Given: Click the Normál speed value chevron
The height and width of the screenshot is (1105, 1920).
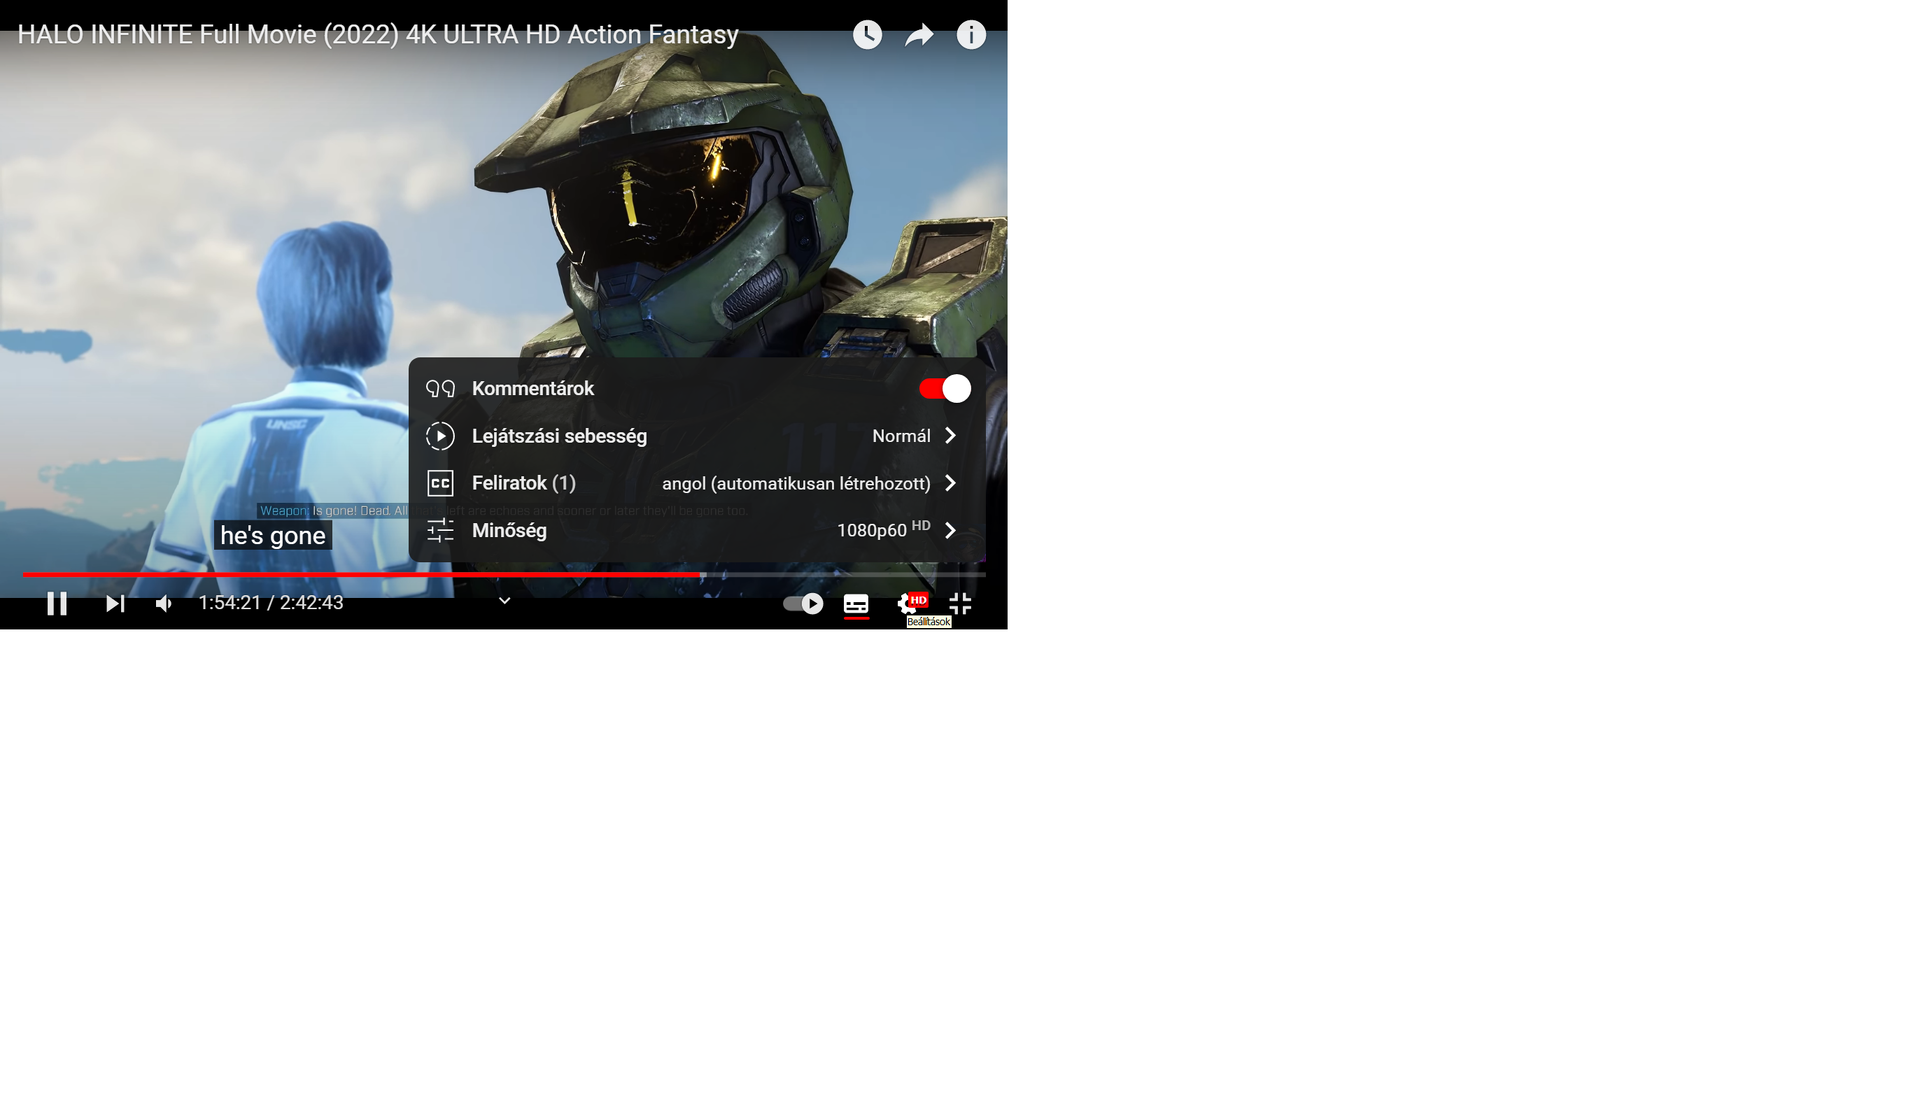Looking at the screenshot, I should coord(951,436).
